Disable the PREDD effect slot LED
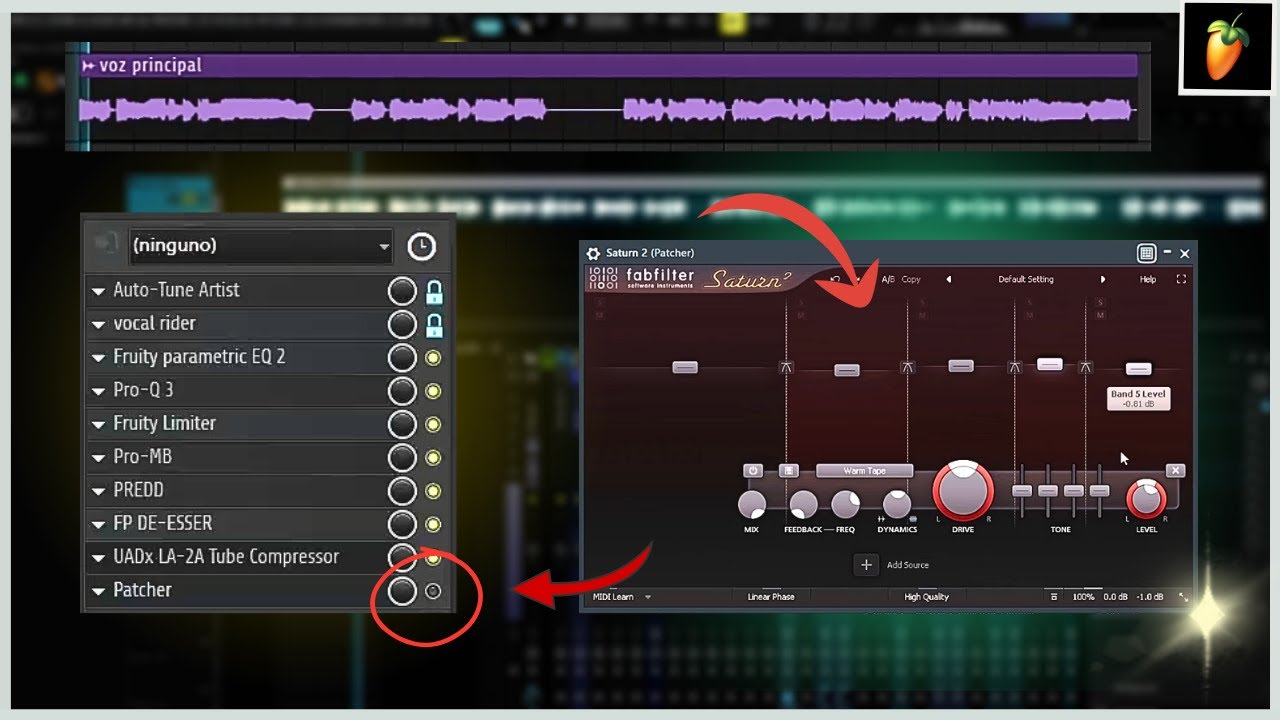The image size is (1280, 720). click(433, 491)
